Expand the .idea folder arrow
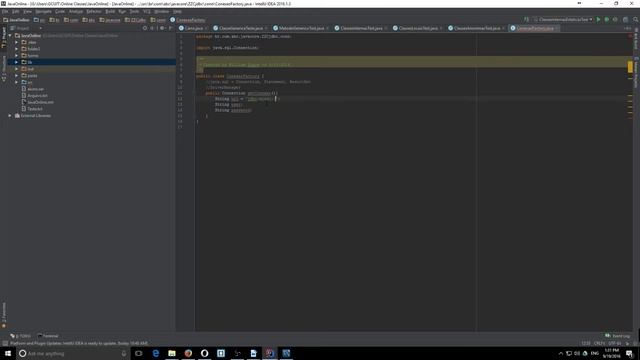 coord(16,42)
